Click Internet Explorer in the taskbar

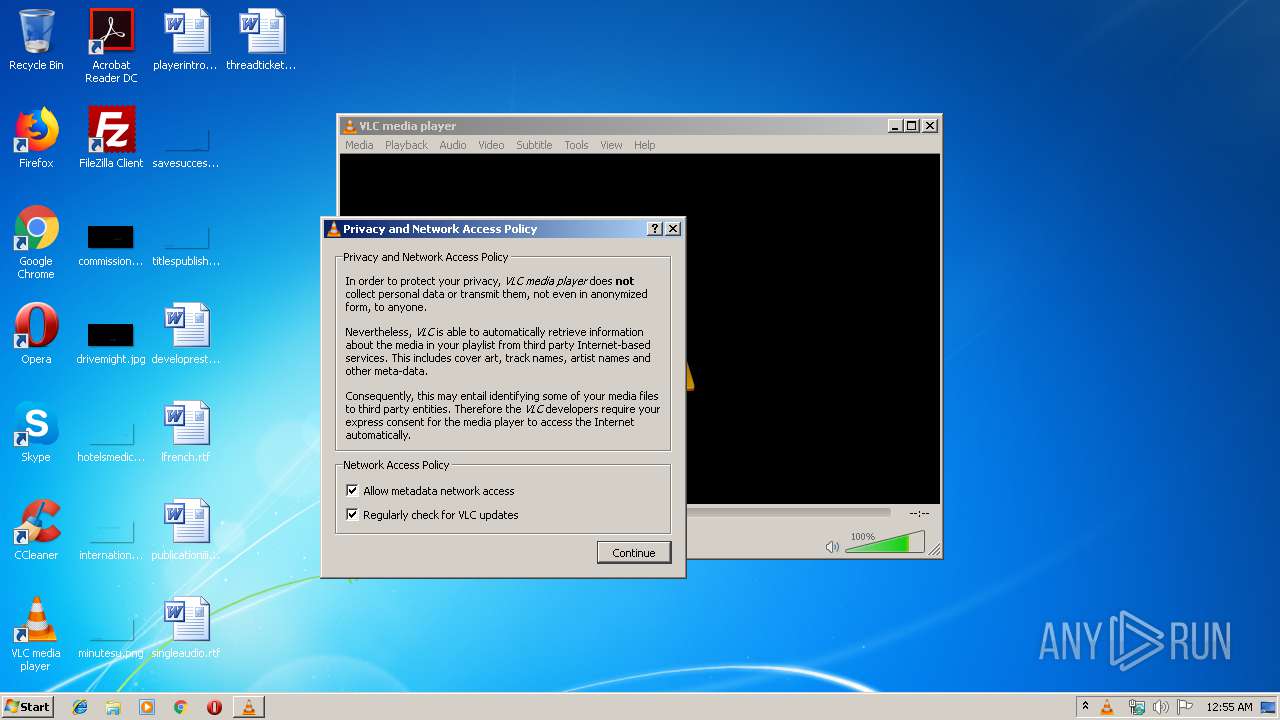click(x=80, y=707)
